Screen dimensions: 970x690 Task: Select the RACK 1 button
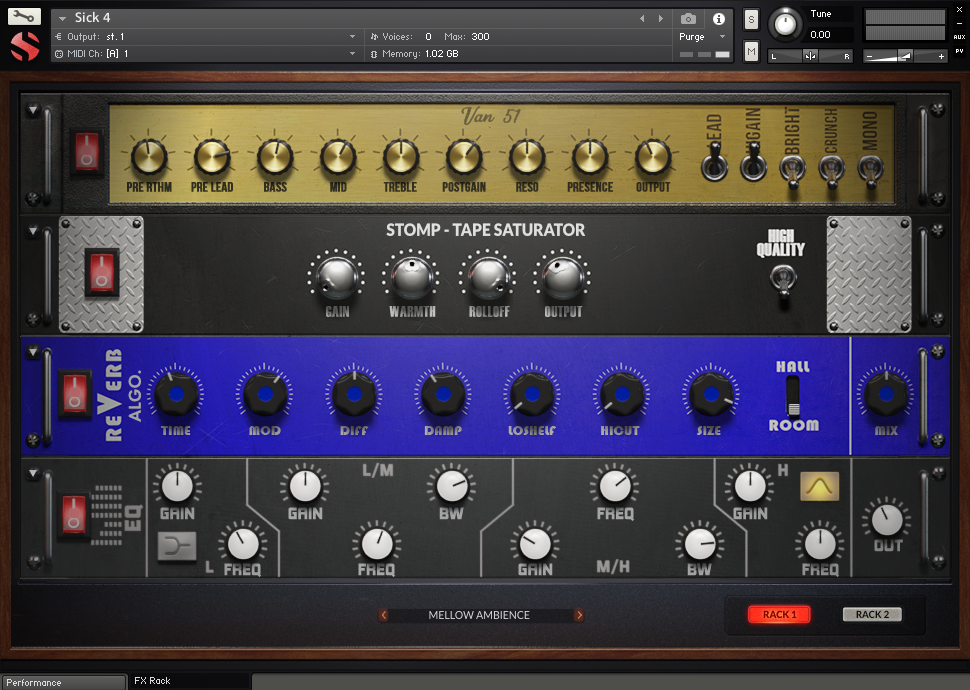click(779, 615)
